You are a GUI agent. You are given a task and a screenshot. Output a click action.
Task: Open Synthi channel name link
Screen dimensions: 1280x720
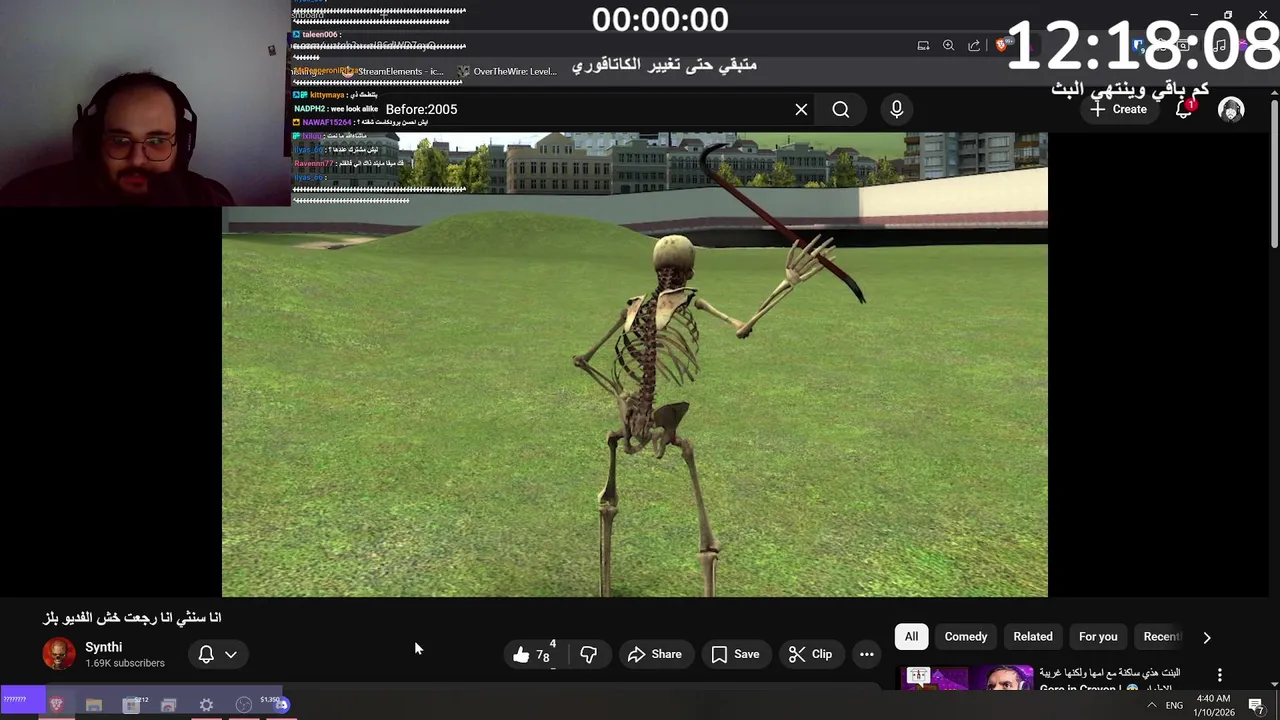[x=104, y=647]
